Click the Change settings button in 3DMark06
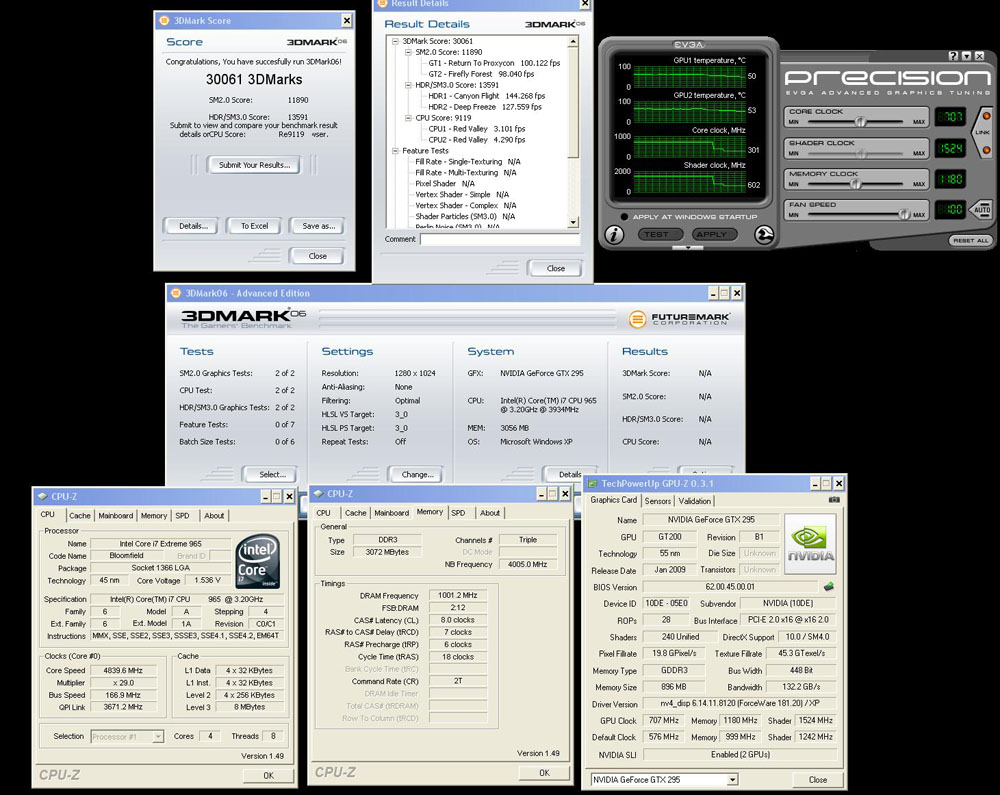 pos(417,474)
